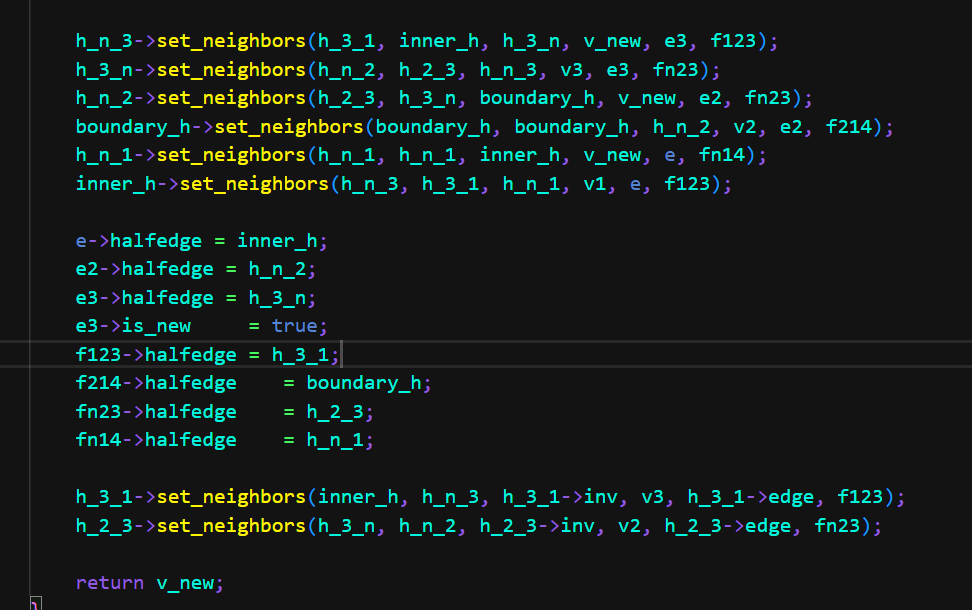Click 'h_3_1->inv' argument in the set_neighbors call
This screenshot has height=610, width=972.
(x=560, y=497)
